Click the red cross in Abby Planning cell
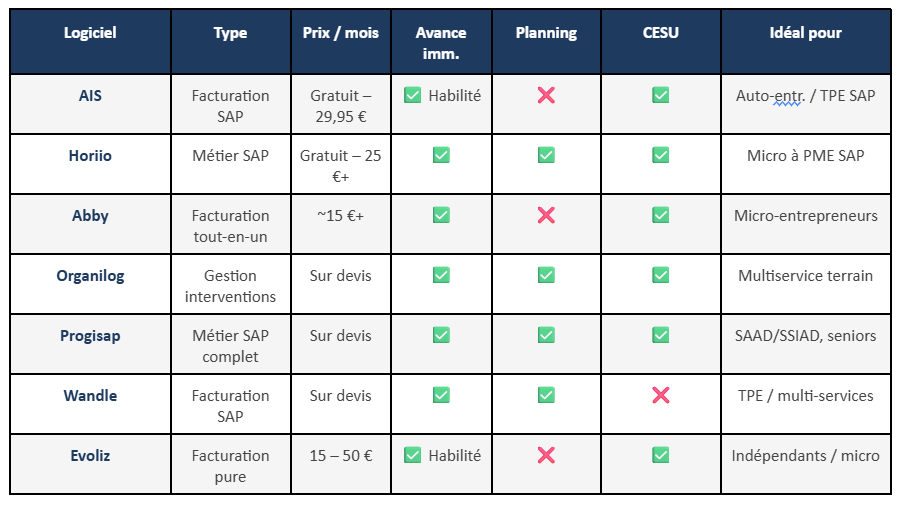904x508 pixels. coord(546,215)
